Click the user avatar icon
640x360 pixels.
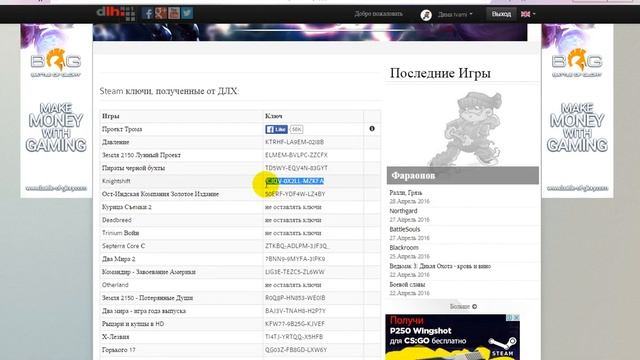pyautogui.click(x=426, y=15)
